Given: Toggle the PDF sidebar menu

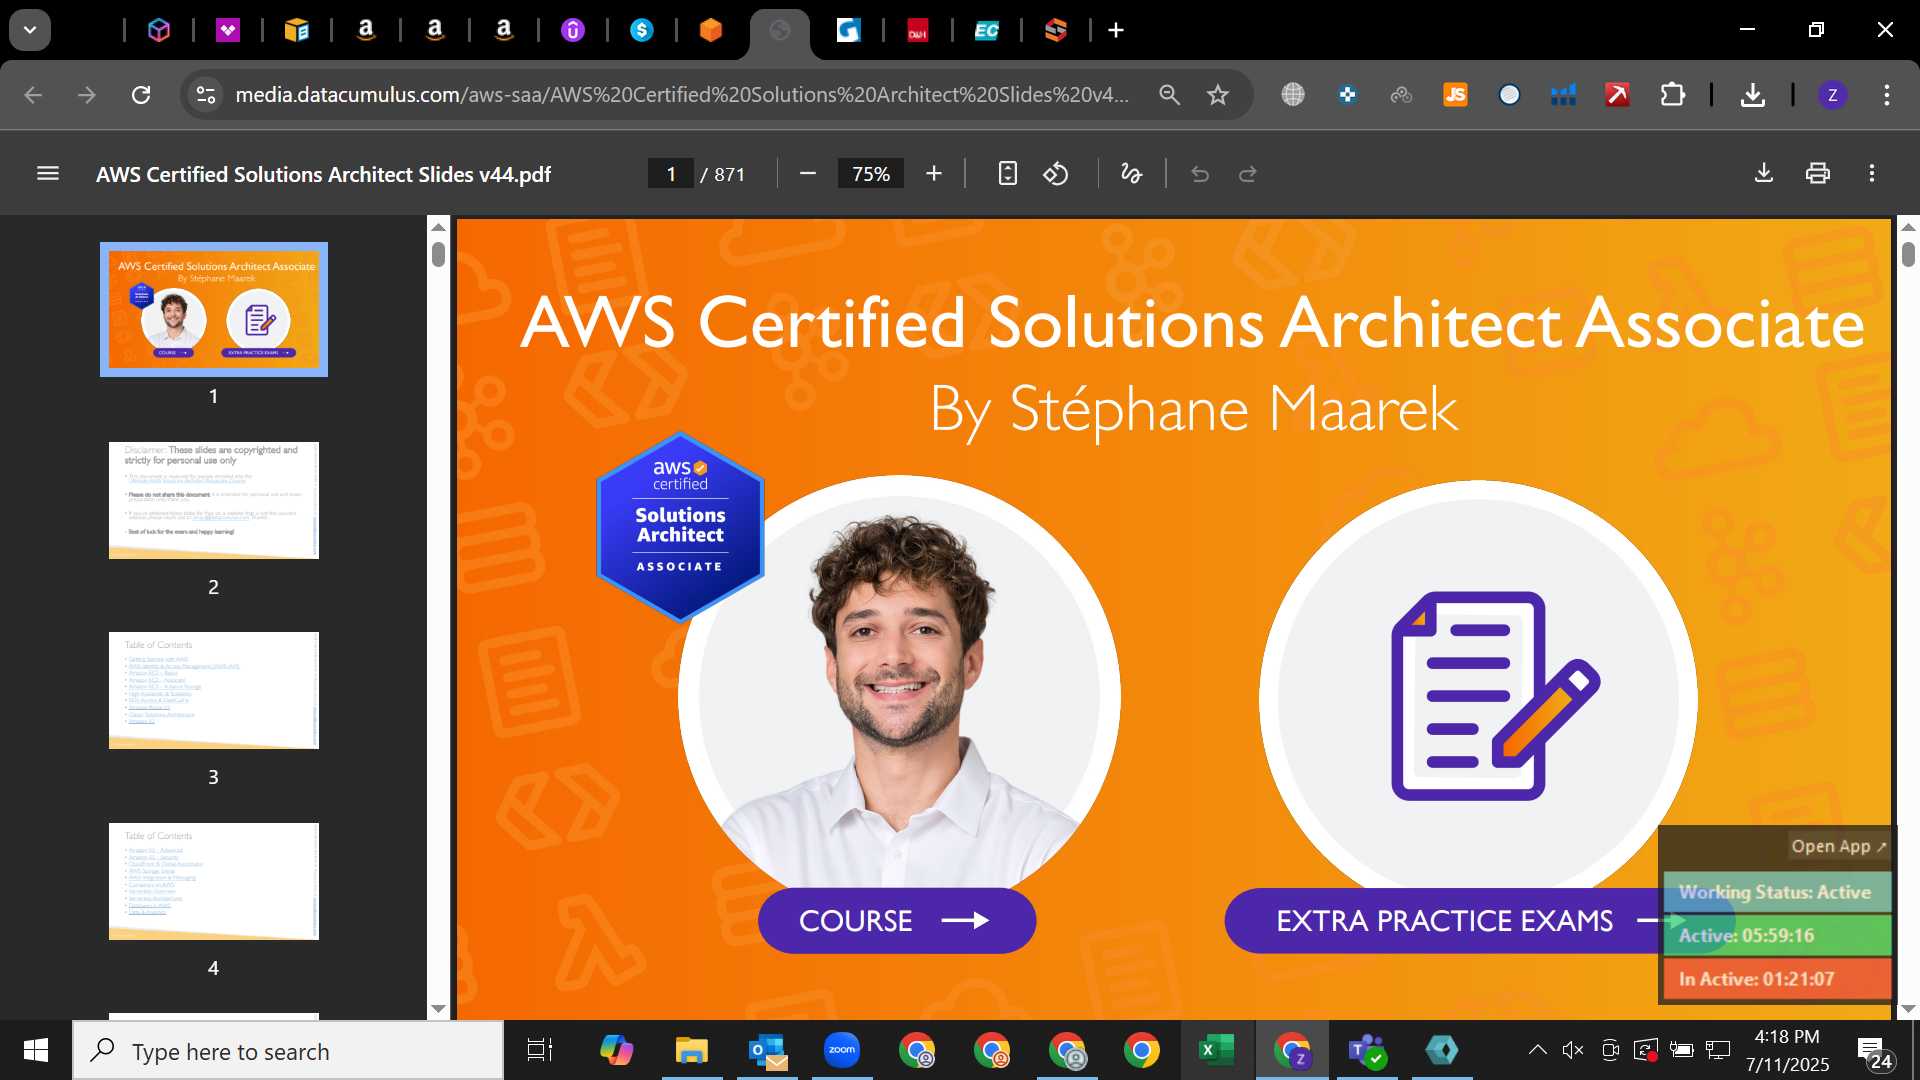Looking at the screenshot, I should tap(47, 174).
